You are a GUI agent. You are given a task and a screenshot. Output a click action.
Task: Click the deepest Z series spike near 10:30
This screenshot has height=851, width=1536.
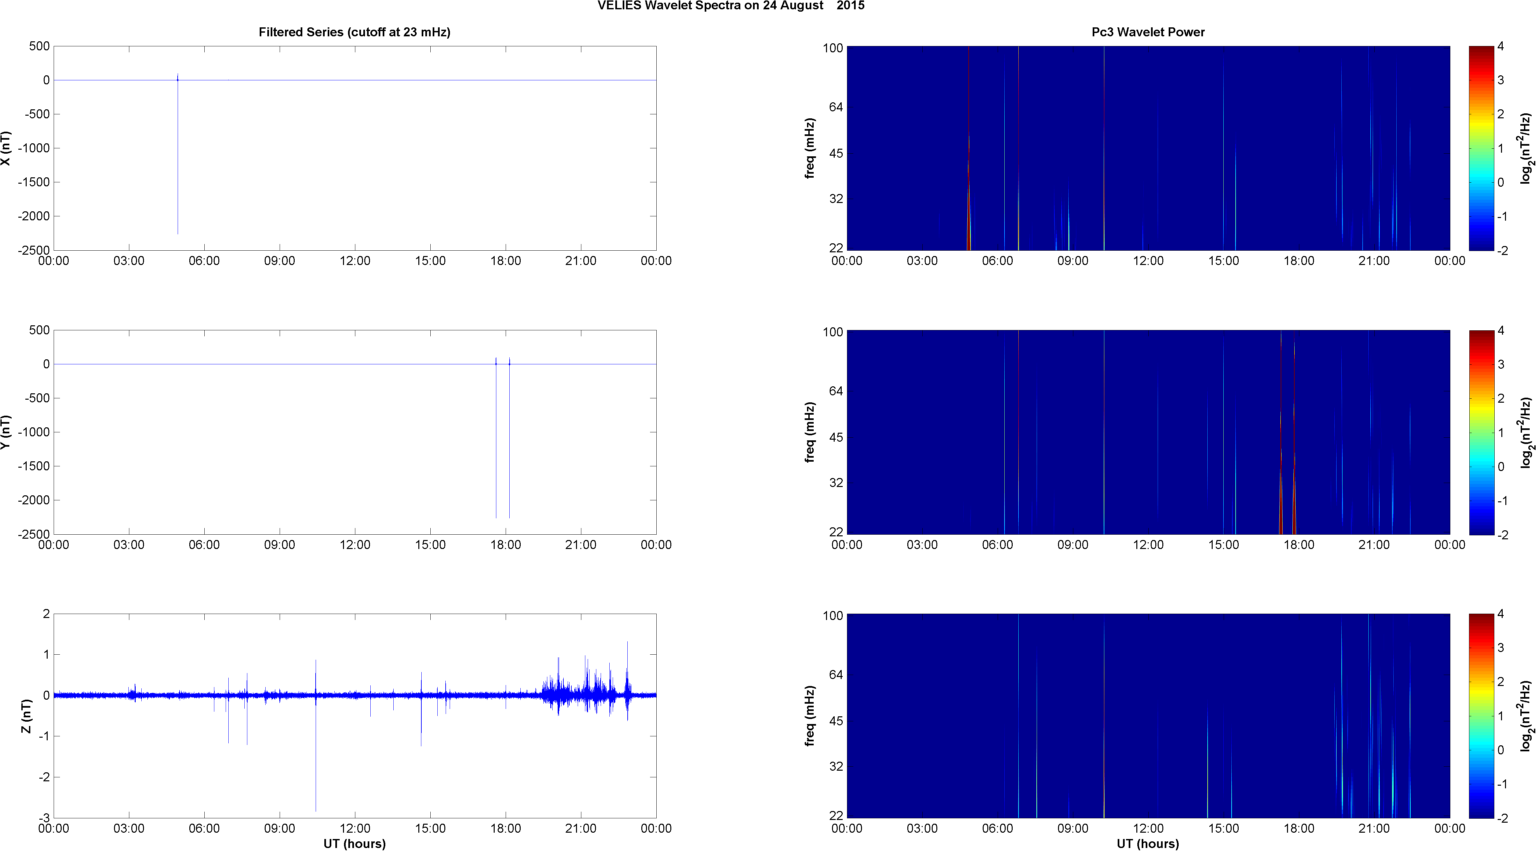(x=316, y=736)
